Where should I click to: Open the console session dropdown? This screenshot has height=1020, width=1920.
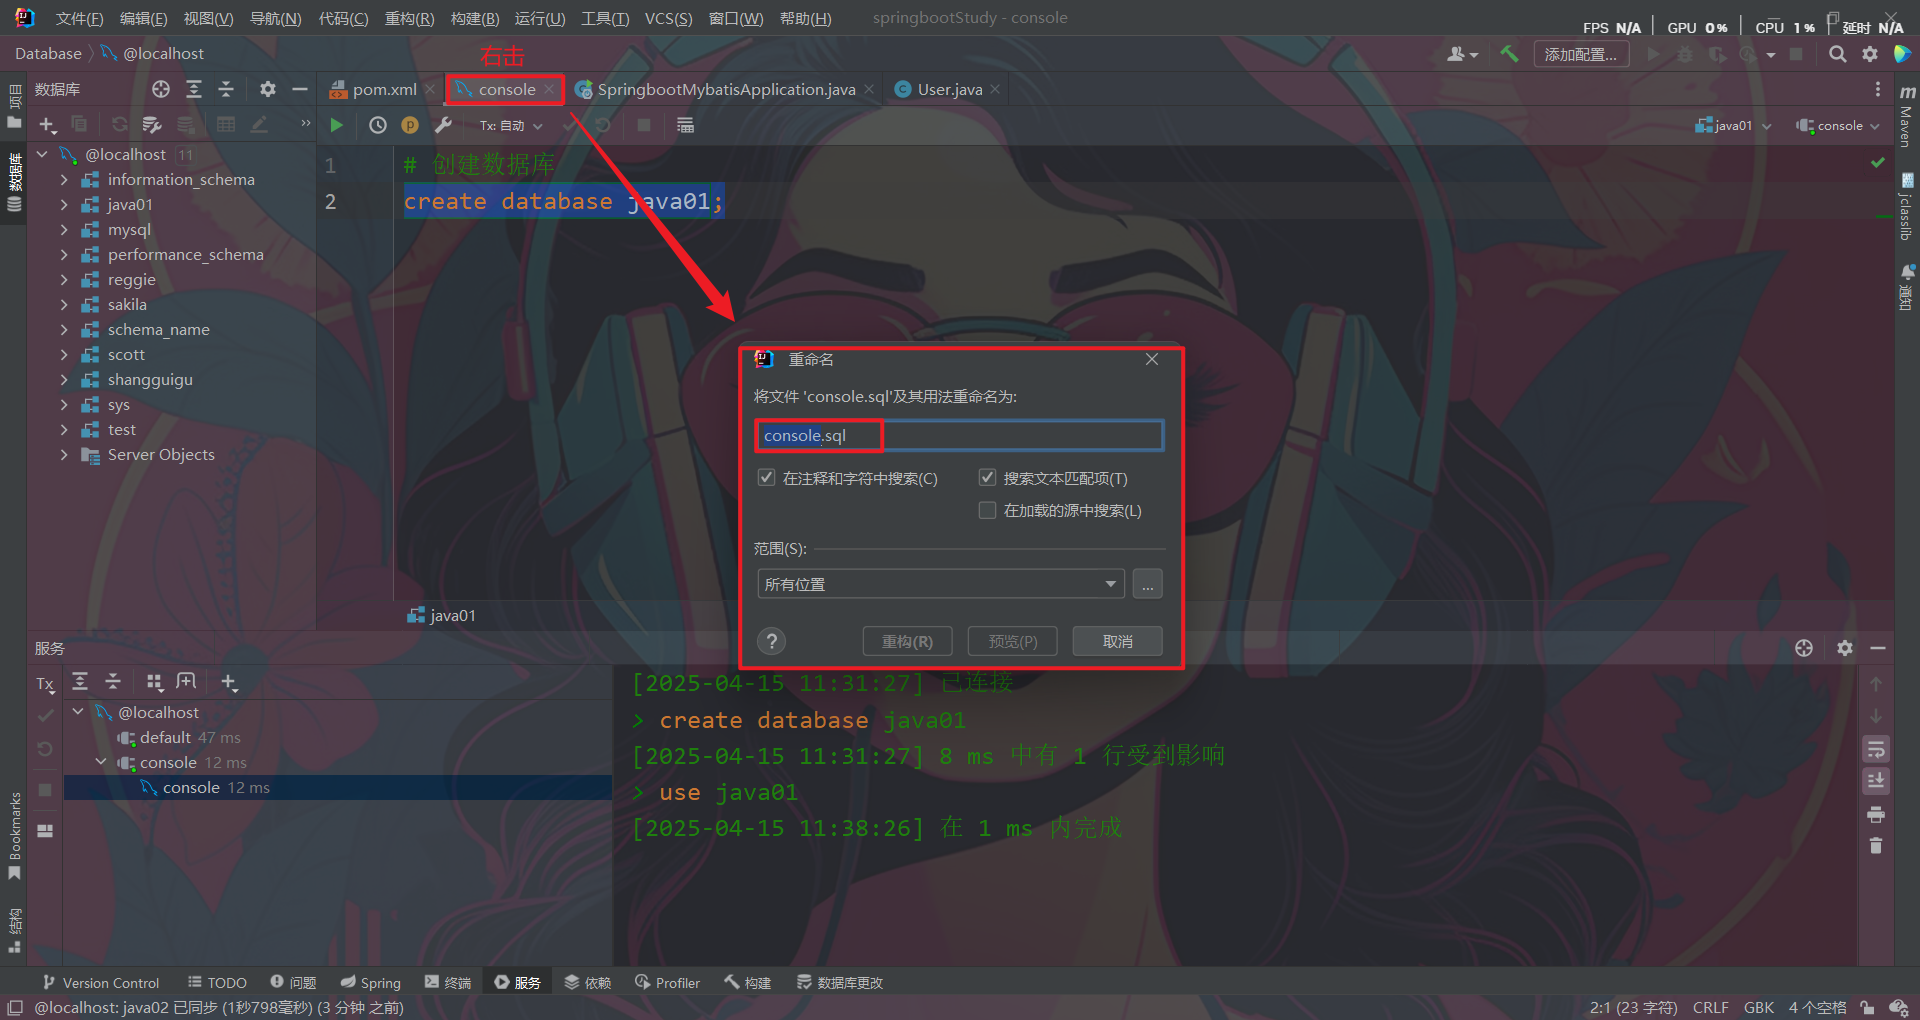point(1838,126)
